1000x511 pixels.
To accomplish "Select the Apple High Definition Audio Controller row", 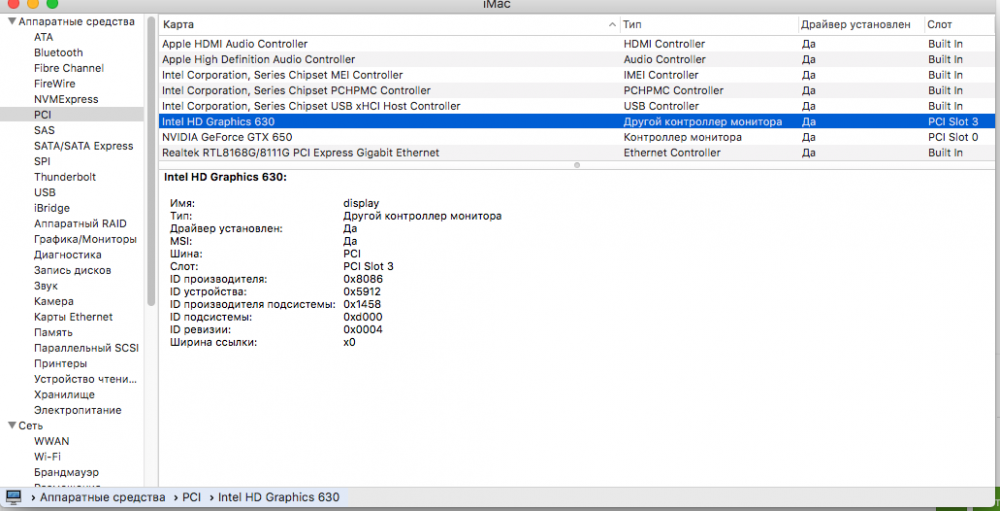I will tap(577, 59).
